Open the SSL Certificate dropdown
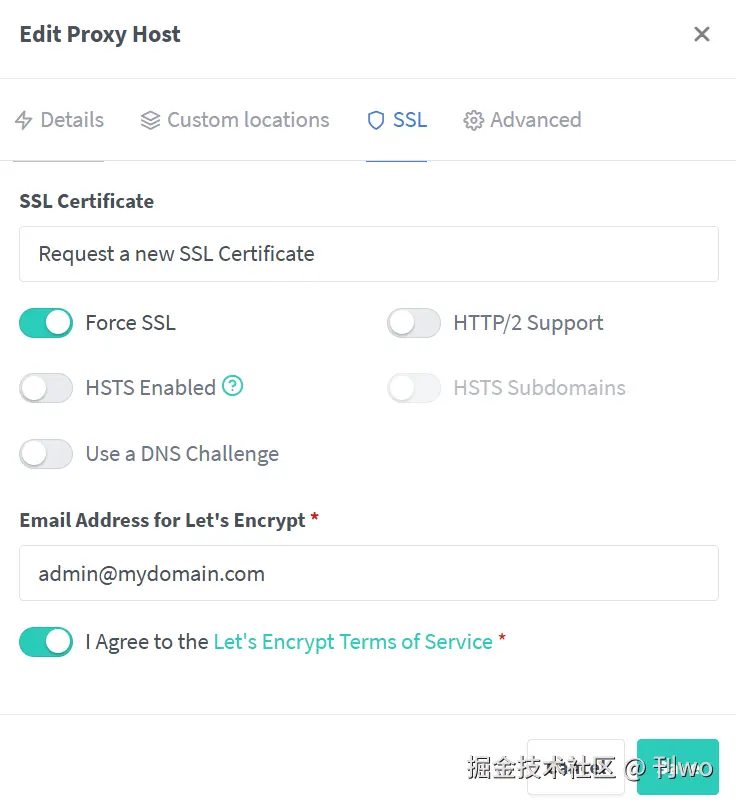The height and width of the screenshot is (804, 736). pos(368,254)
